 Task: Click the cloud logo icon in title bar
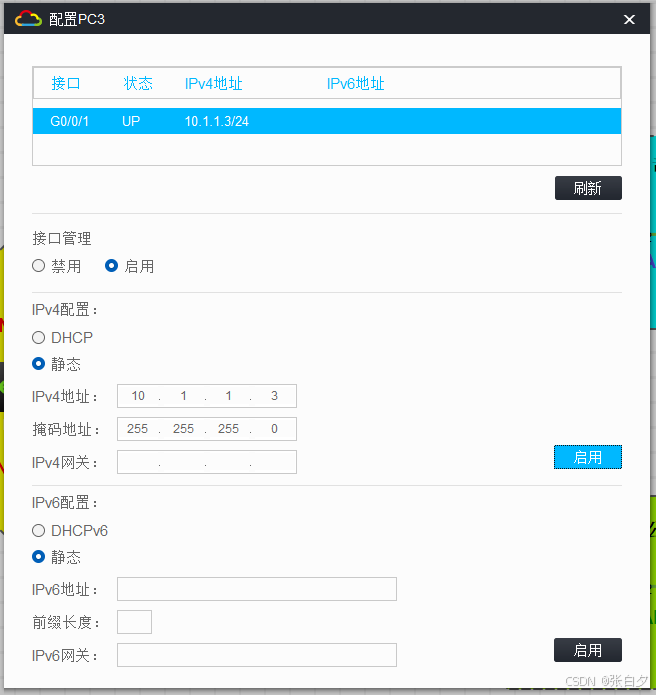28,19
